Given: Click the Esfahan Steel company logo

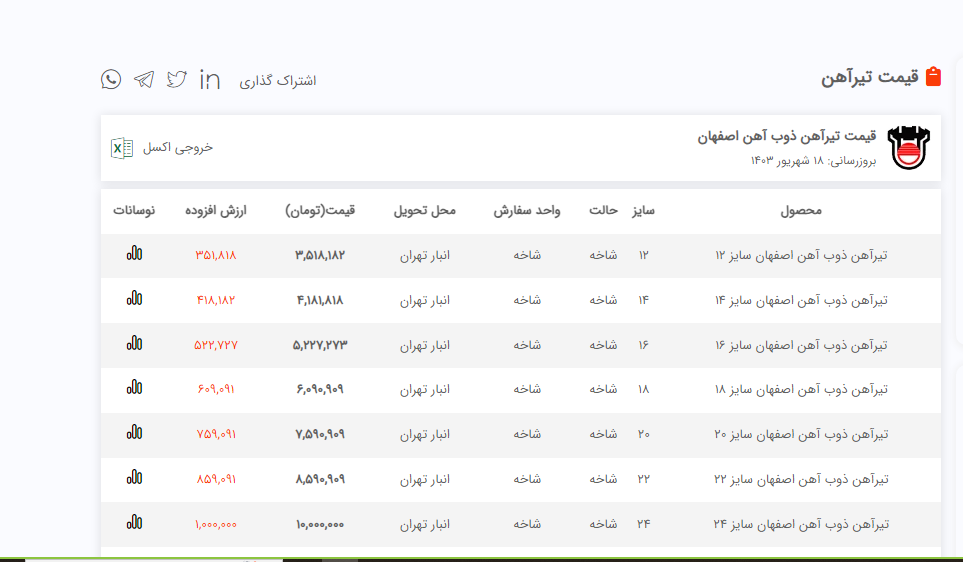Looking at the screenshot, I should click(908, 148).
